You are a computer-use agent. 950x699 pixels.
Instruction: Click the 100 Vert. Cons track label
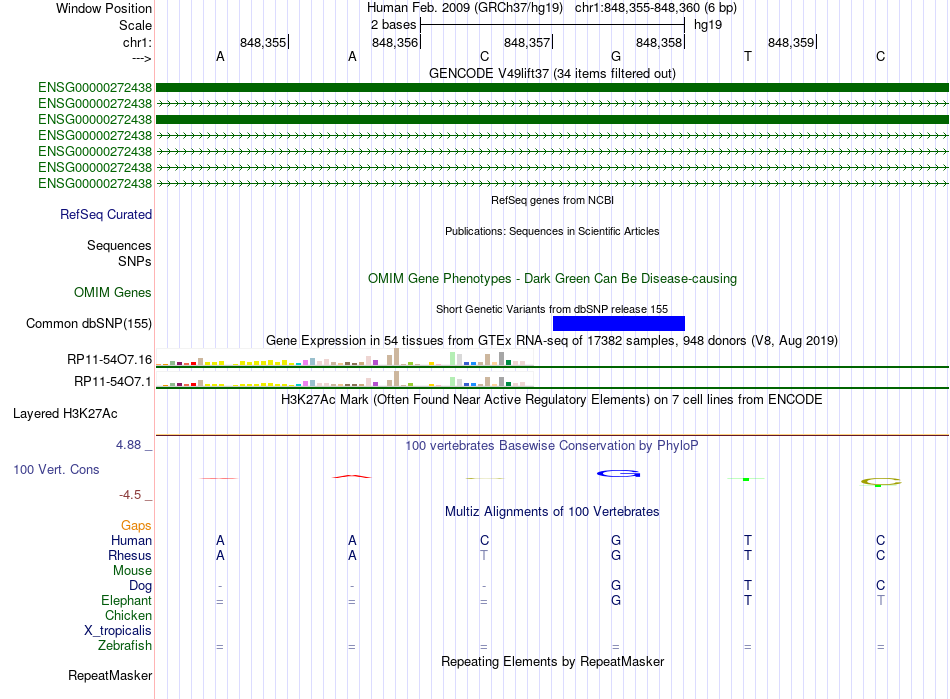tap(56, 469)
